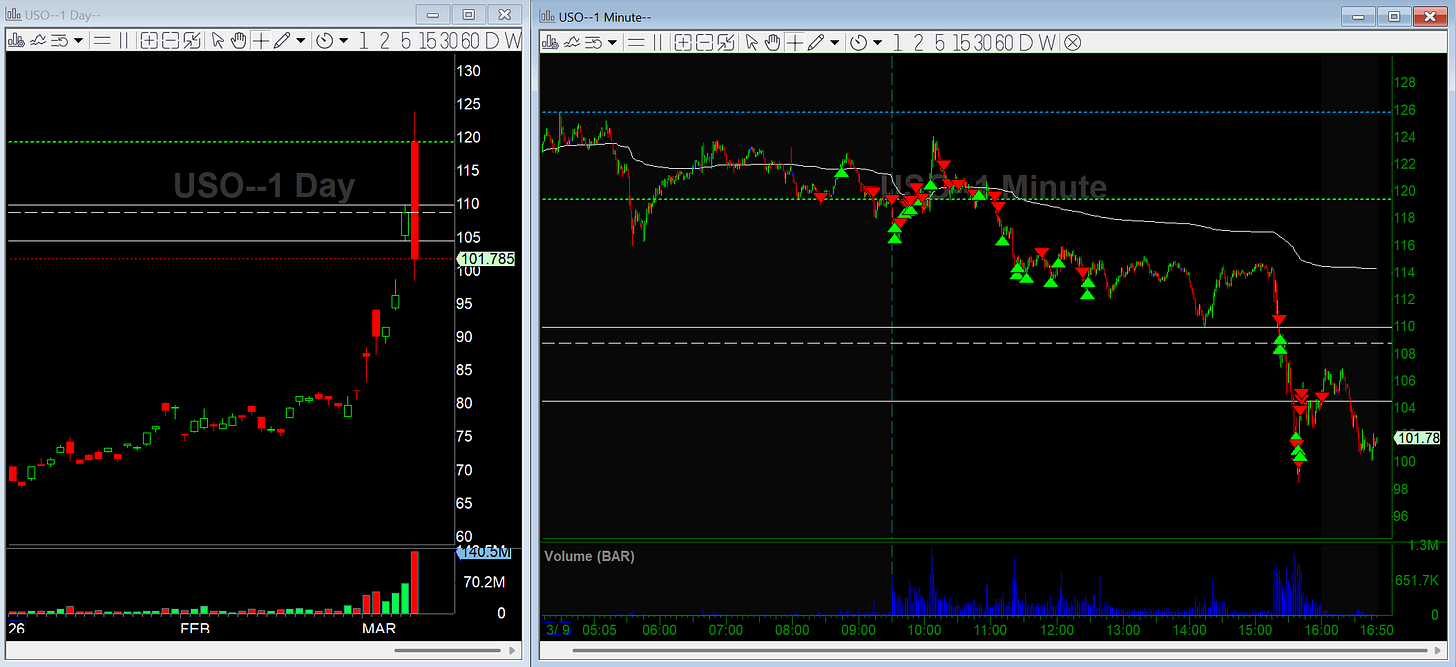This screenshot has width=1456, height=667.
Task: Click the 101.785 price label on daily chart
Action: pos(487,258)
